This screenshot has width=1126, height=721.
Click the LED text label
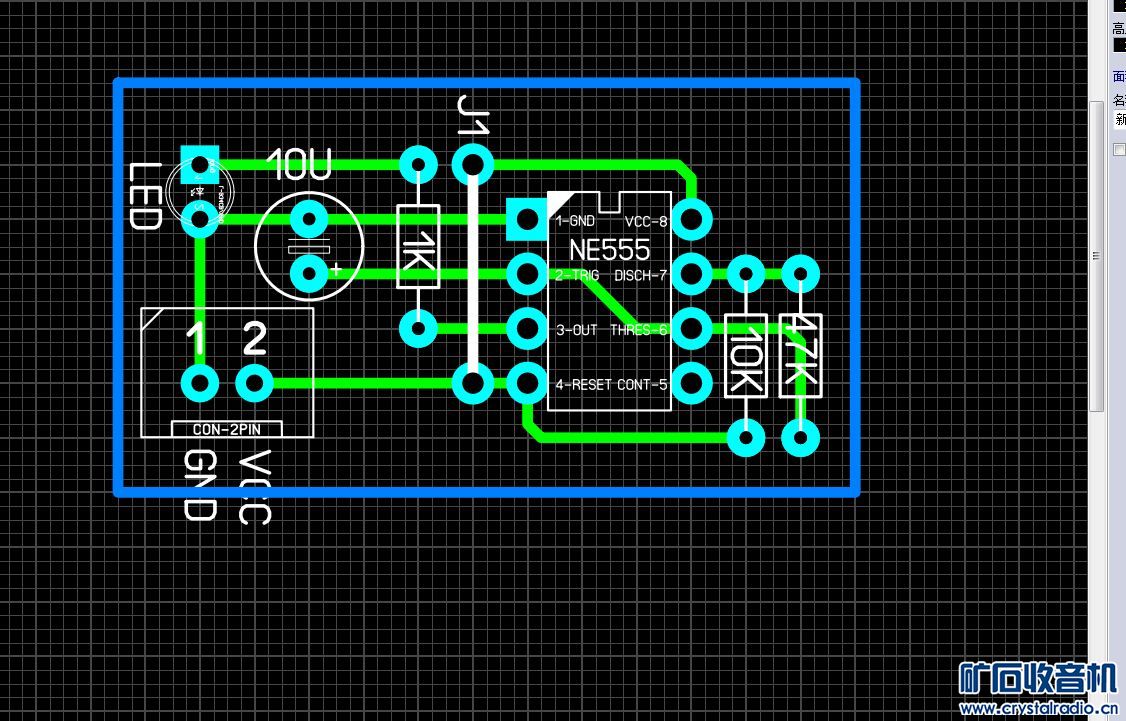point(144,196)
